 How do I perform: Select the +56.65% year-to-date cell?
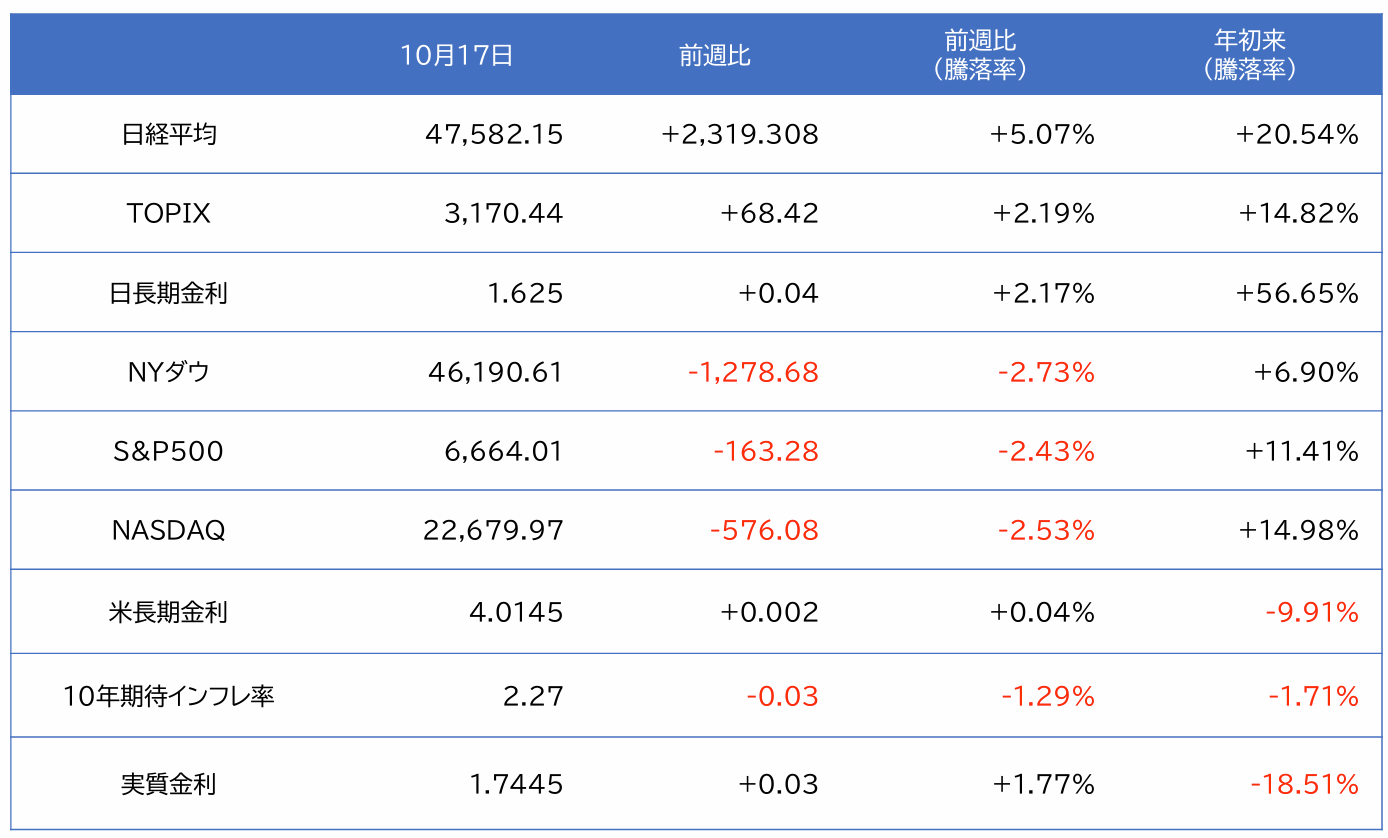1297,293
